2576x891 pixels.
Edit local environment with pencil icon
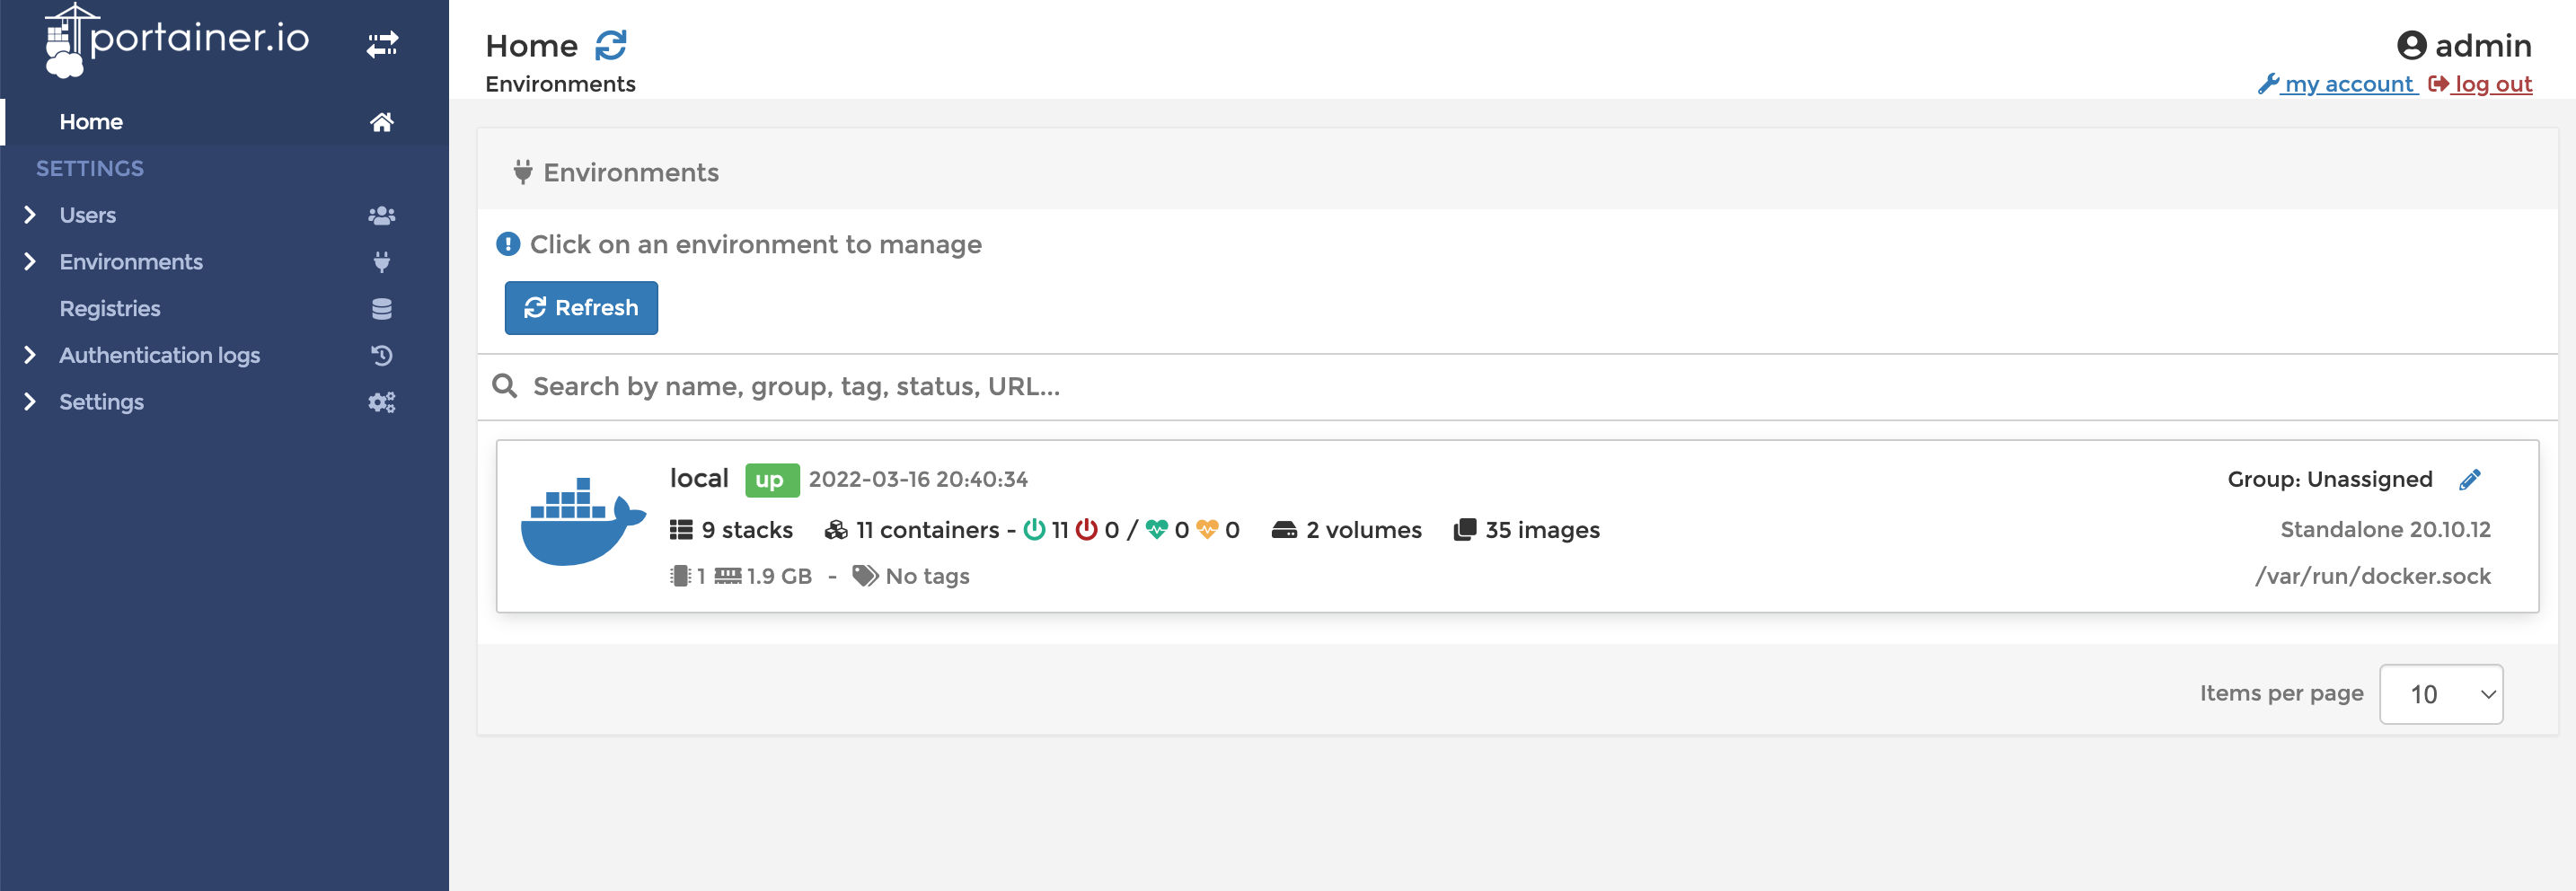pyautogui.click(x=2469, y=480)
